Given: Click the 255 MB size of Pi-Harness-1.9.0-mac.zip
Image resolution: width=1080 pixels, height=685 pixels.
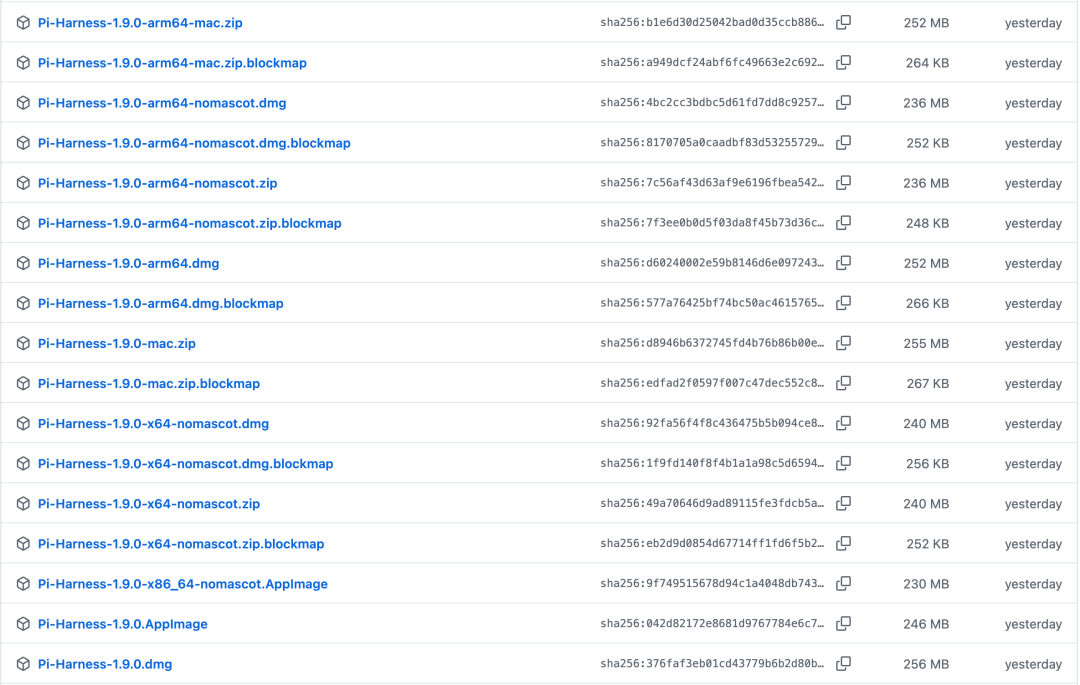Looking at the screenshot, I should (926, 344).
